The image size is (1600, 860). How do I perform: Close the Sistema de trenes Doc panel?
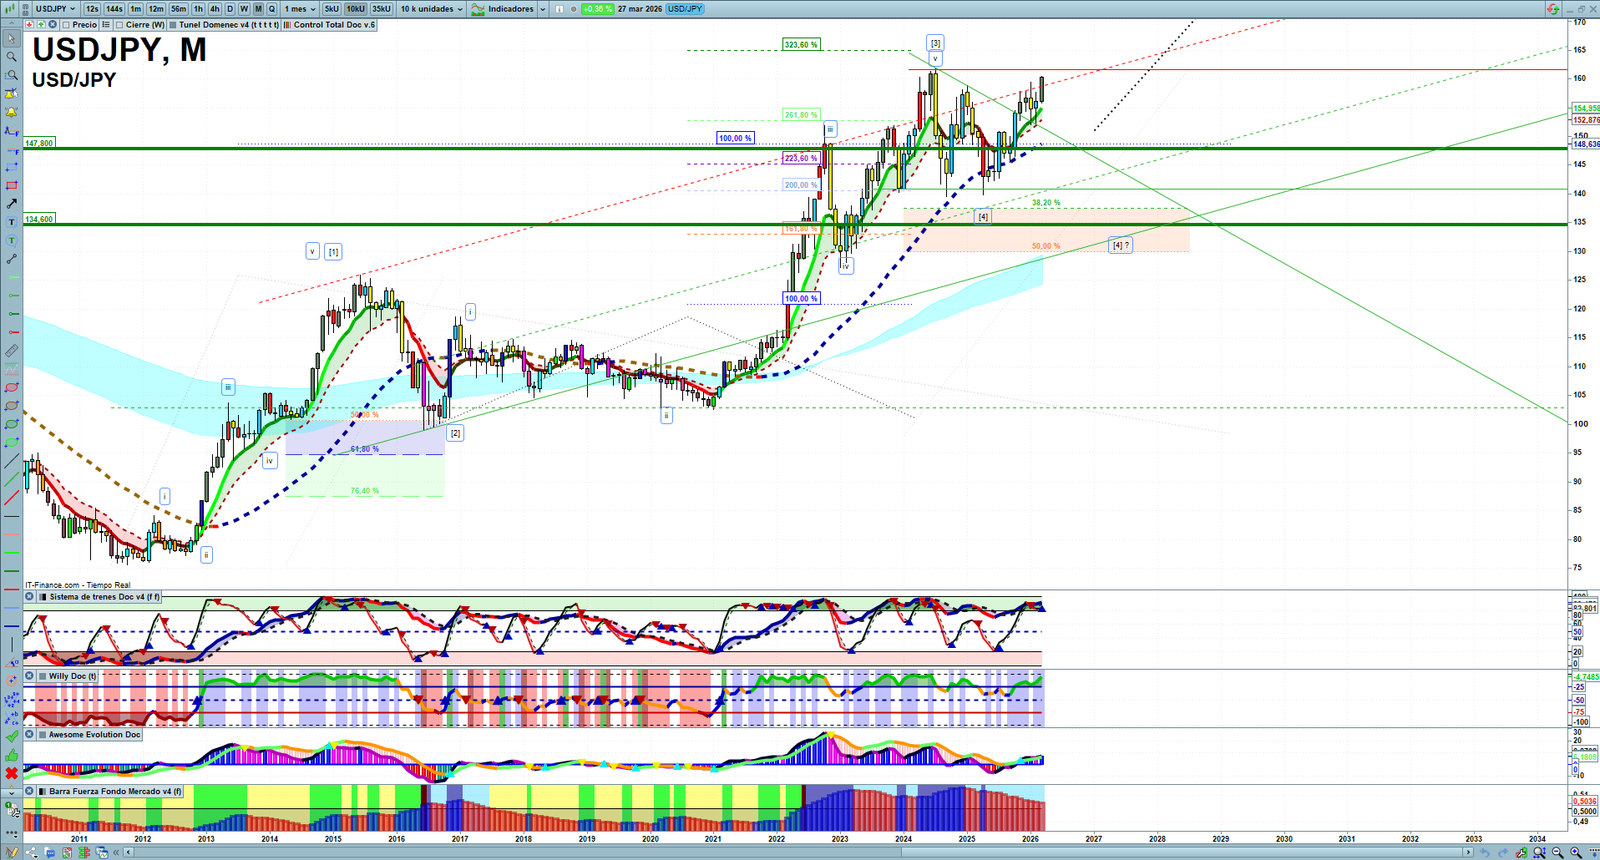29,597
